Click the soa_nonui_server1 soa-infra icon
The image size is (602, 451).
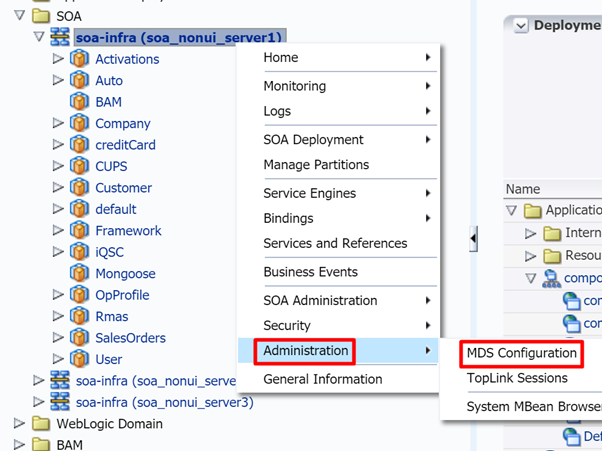click(x=60, y=37)
